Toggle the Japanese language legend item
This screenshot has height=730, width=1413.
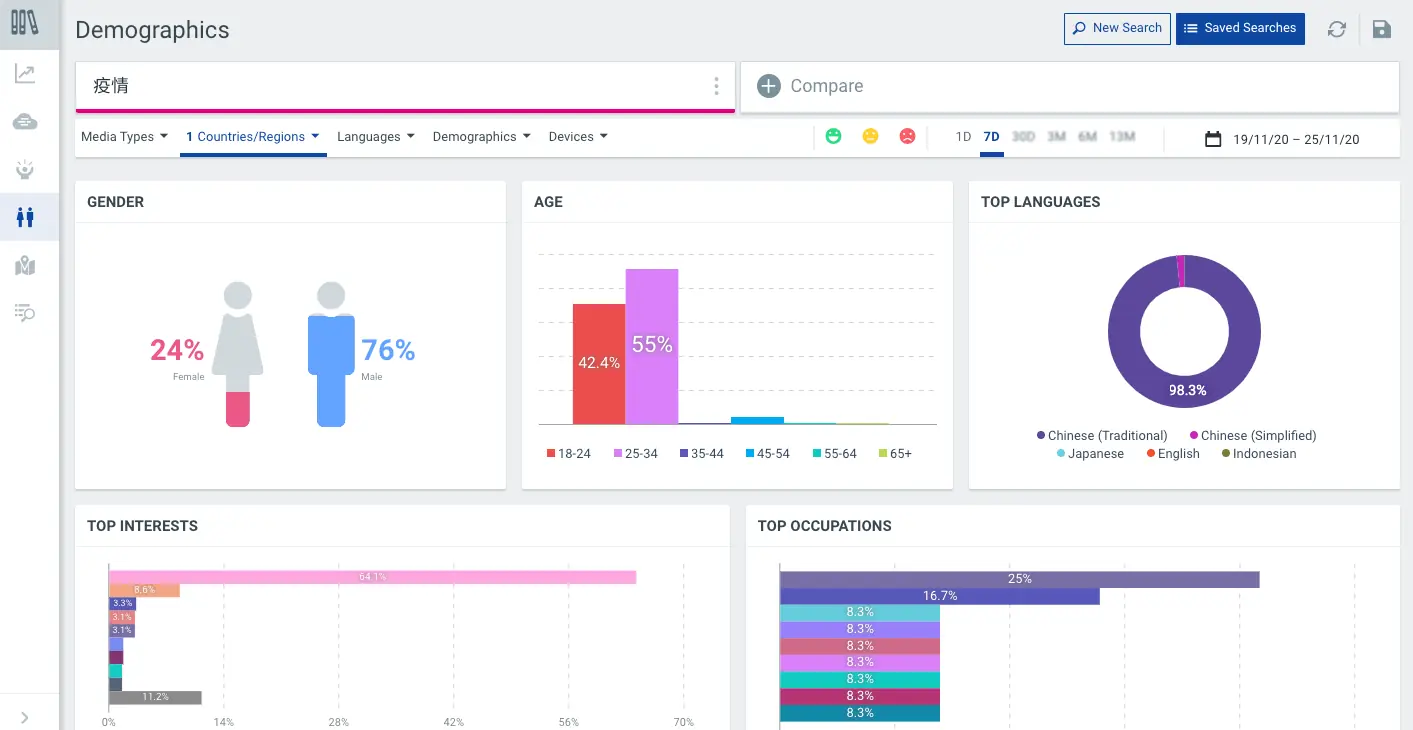(x=1090, y=454)
